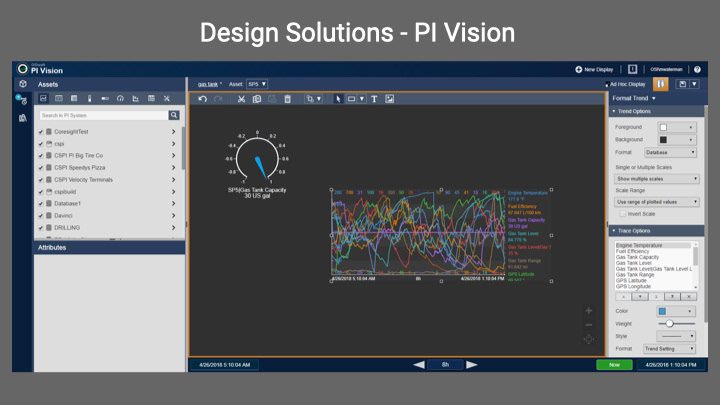Click the Copy icon

click(x=257, y=99)
